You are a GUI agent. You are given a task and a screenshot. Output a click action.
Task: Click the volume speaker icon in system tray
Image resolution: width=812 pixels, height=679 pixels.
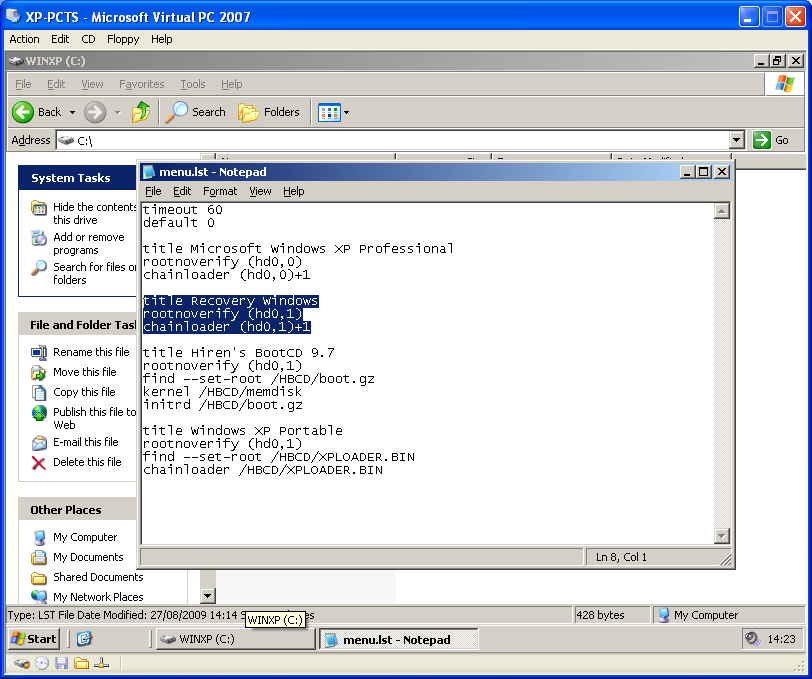pos(751,639)
